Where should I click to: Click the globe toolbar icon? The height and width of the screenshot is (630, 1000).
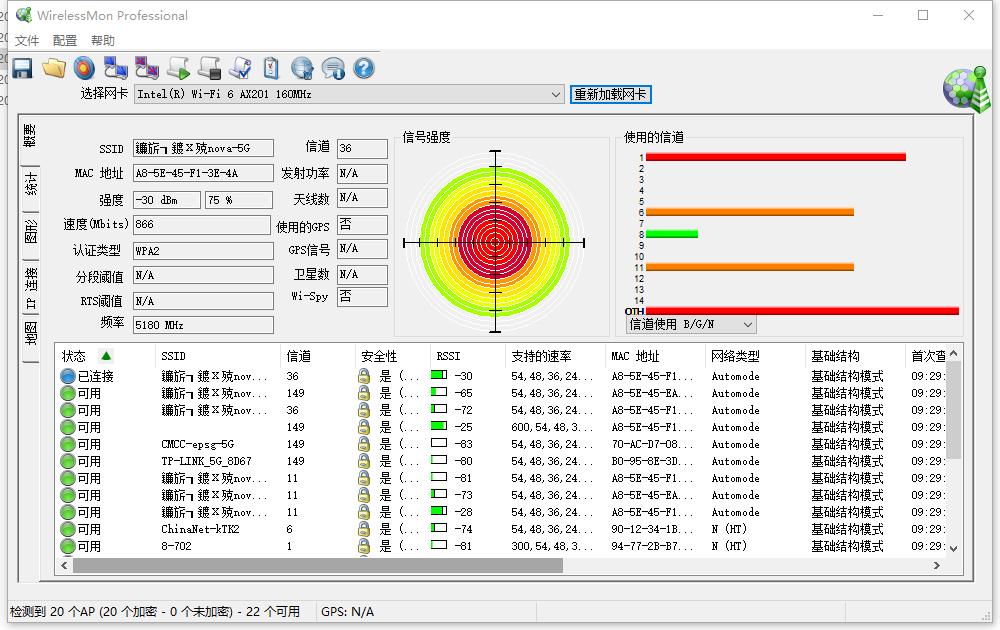coord(302,68)
